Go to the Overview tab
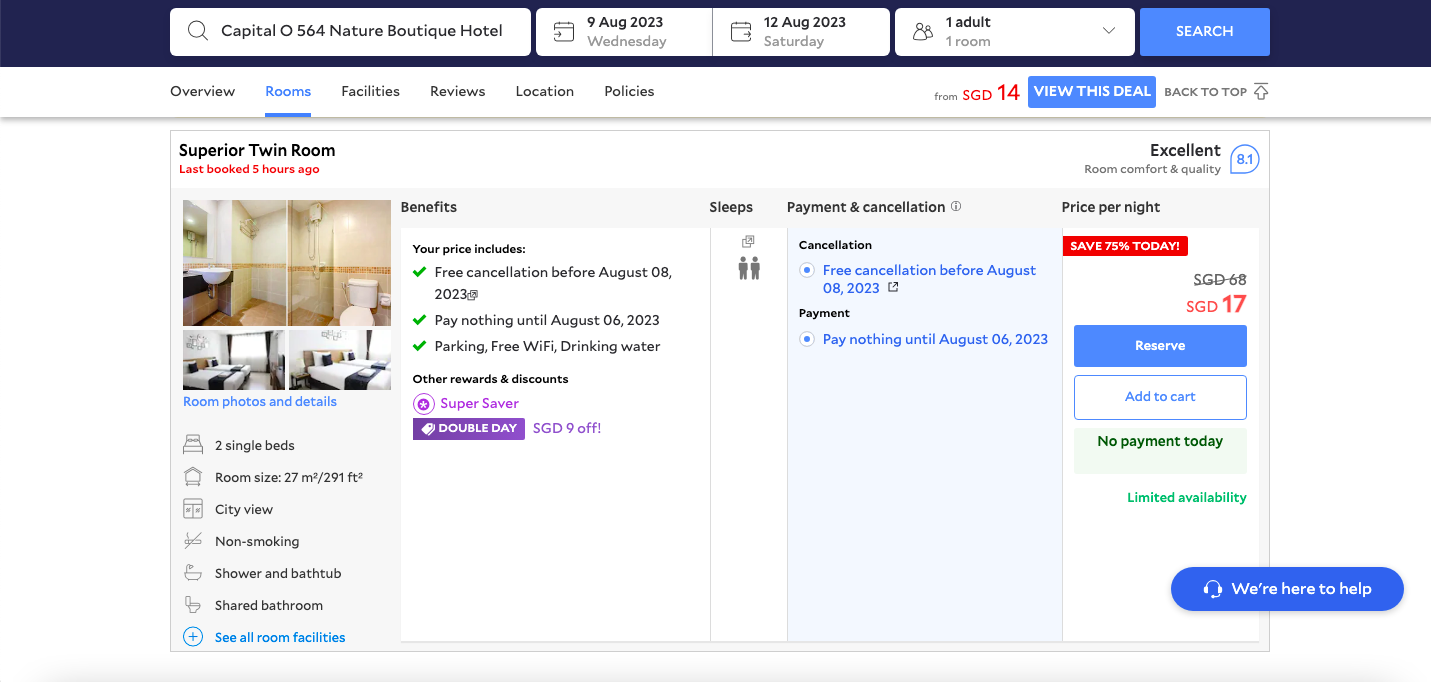 (202, 91)
